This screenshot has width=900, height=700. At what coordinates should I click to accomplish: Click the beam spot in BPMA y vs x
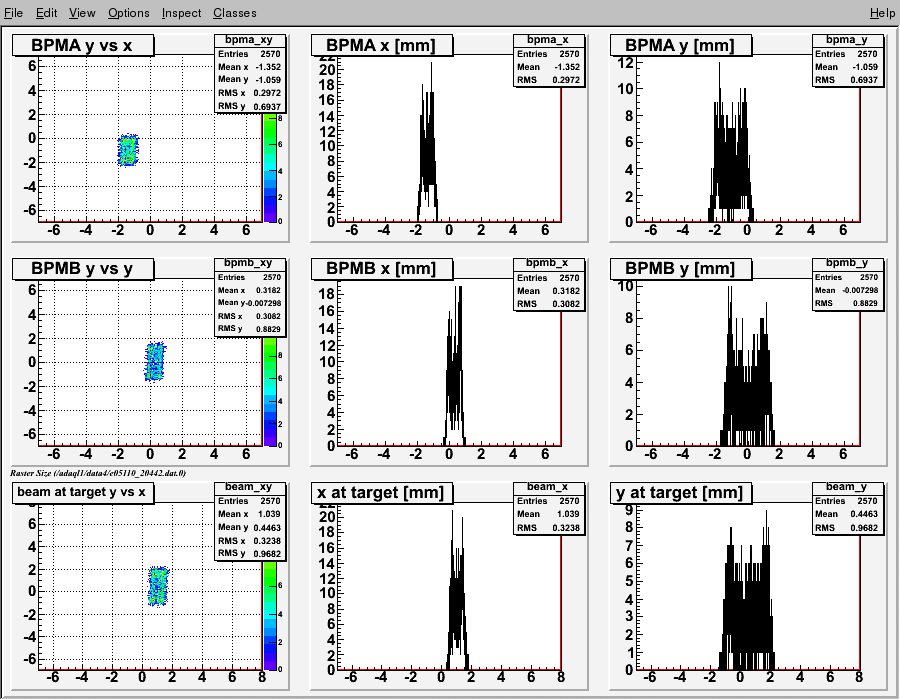(x=129, y=150)
